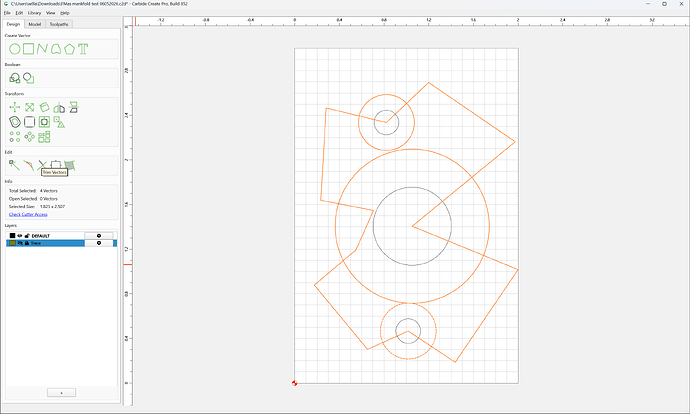This screenshot has height=414, width=690.
Task: Open the olive Trace layer color swatch
Action: (12, 243)
